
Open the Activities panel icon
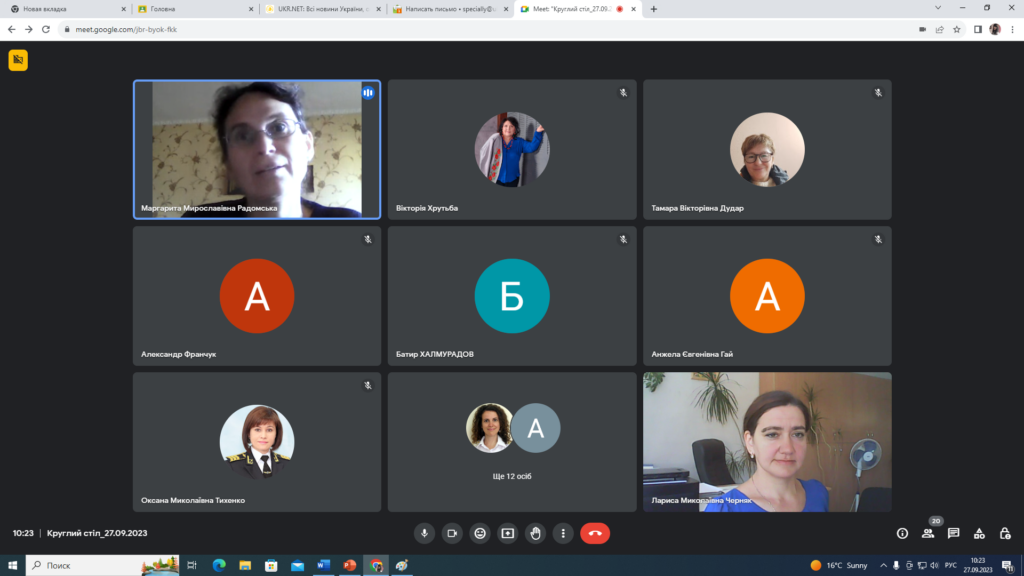pyautogui.click(x=979, y=533)
